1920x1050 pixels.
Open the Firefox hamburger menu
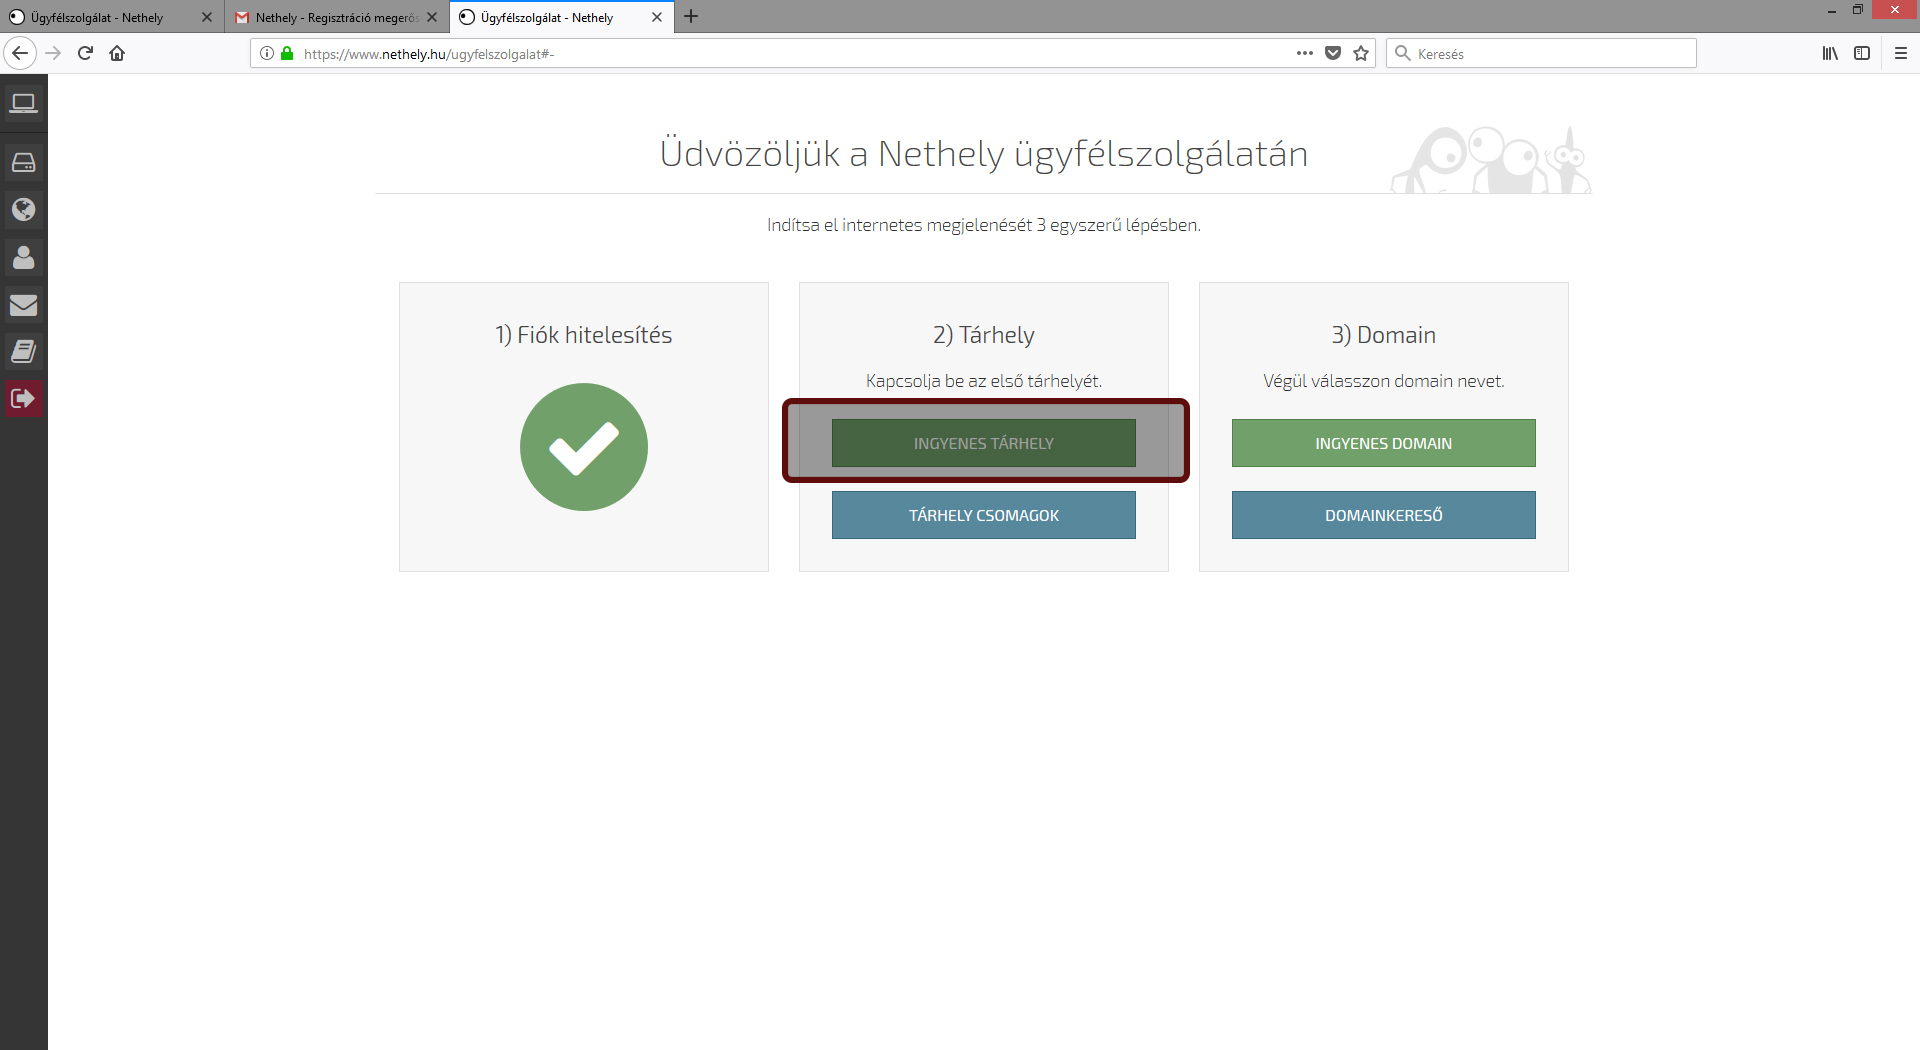1901,54
